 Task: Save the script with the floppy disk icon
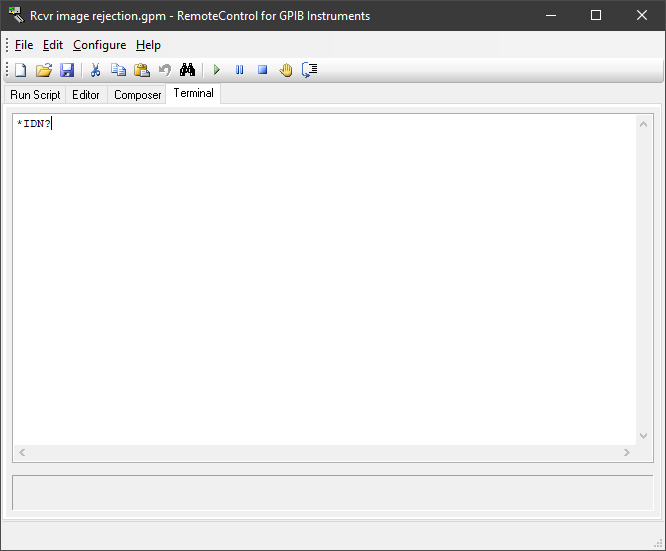click(67, 70)
